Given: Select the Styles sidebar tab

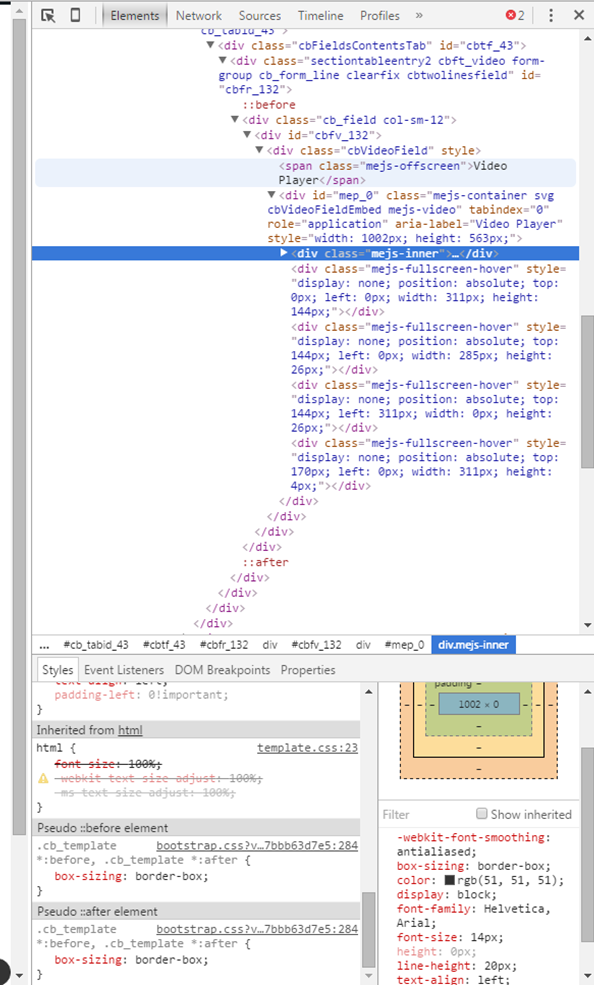Looking at the screenshot, I should (x=57, y=670).
